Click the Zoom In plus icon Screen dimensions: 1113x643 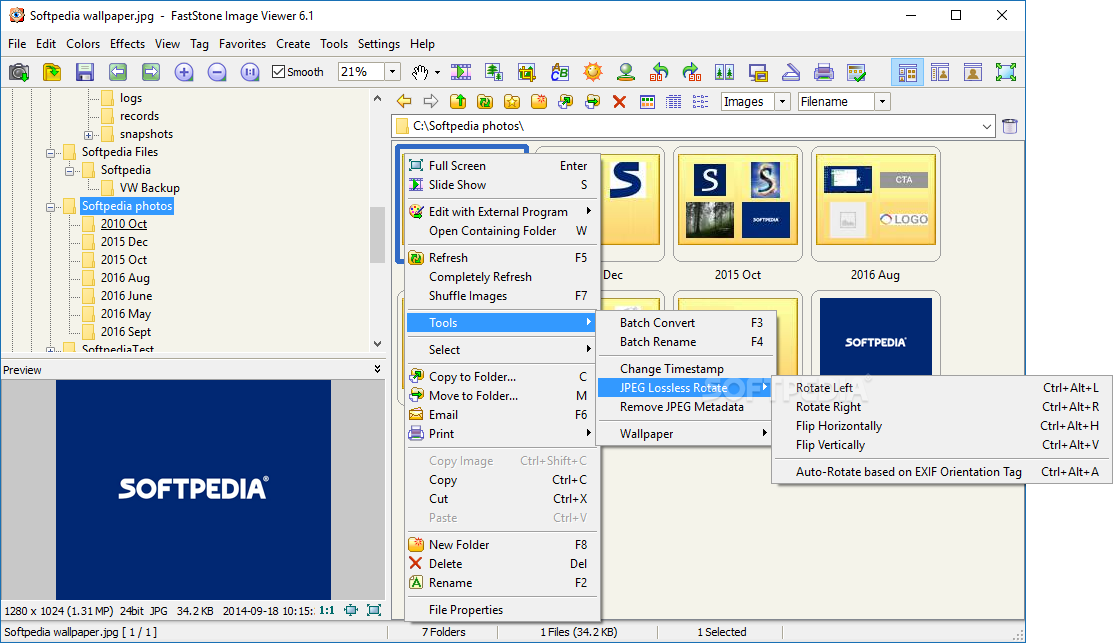184,72
